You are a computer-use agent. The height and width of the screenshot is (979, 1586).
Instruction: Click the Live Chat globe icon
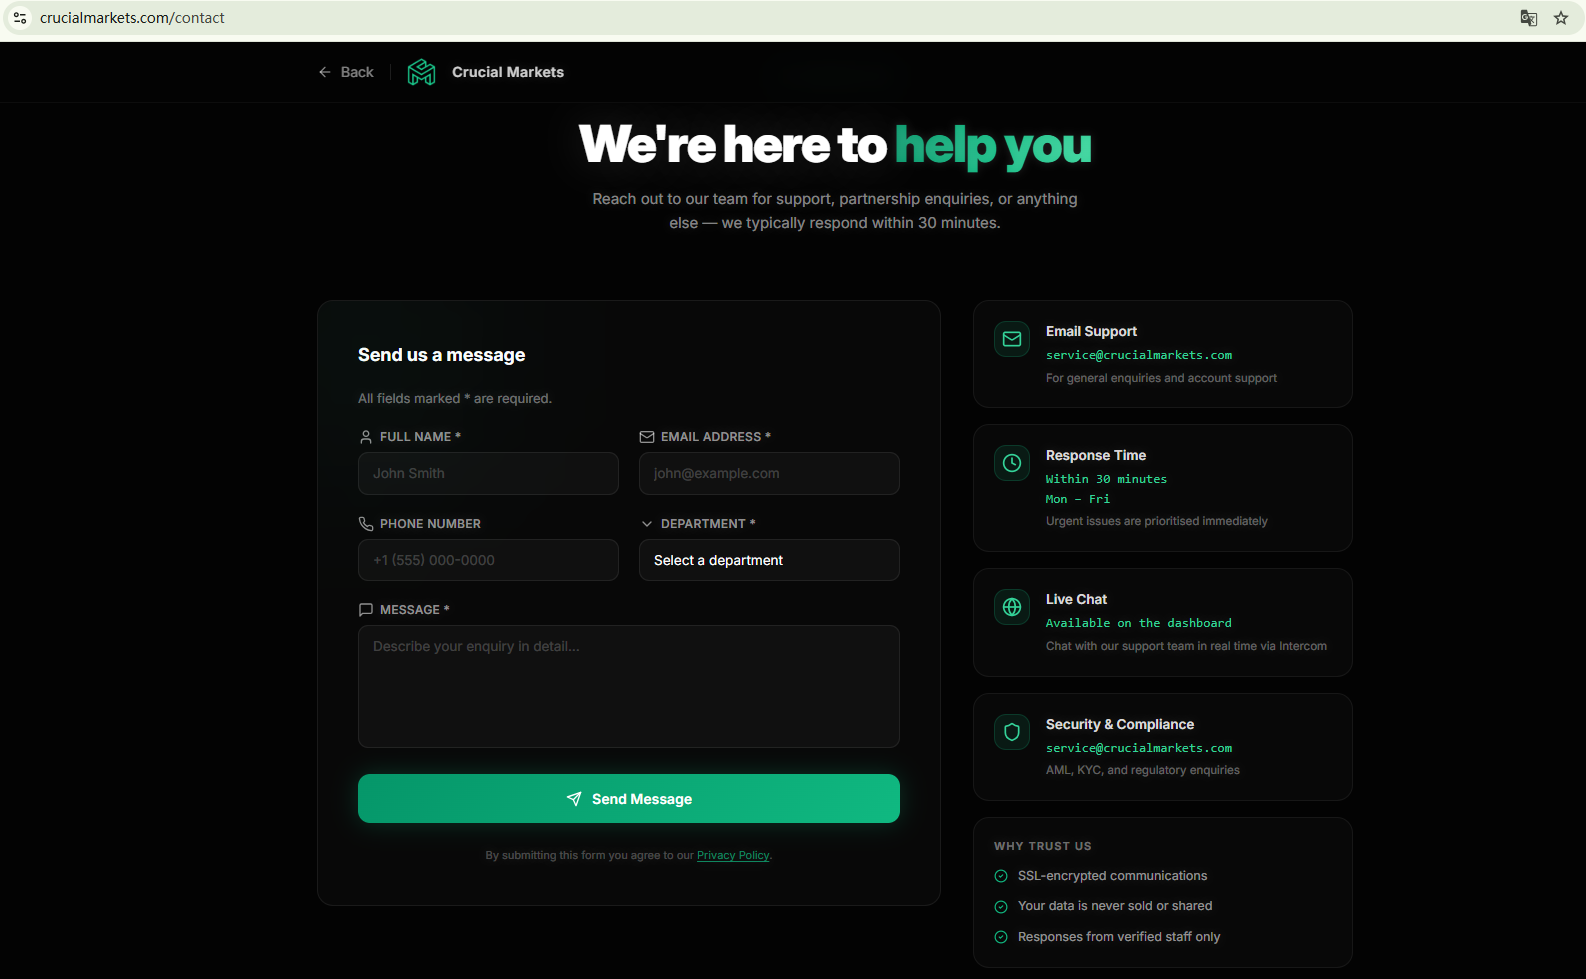pyautogui.click(x=1012, y=607)
